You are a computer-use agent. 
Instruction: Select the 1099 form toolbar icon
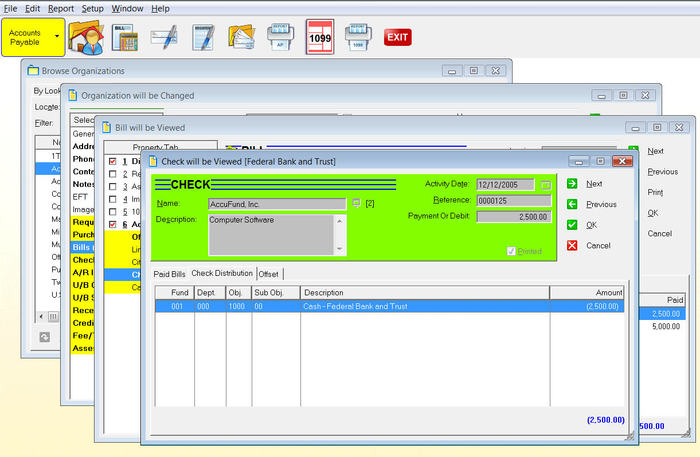coord(319,37)
